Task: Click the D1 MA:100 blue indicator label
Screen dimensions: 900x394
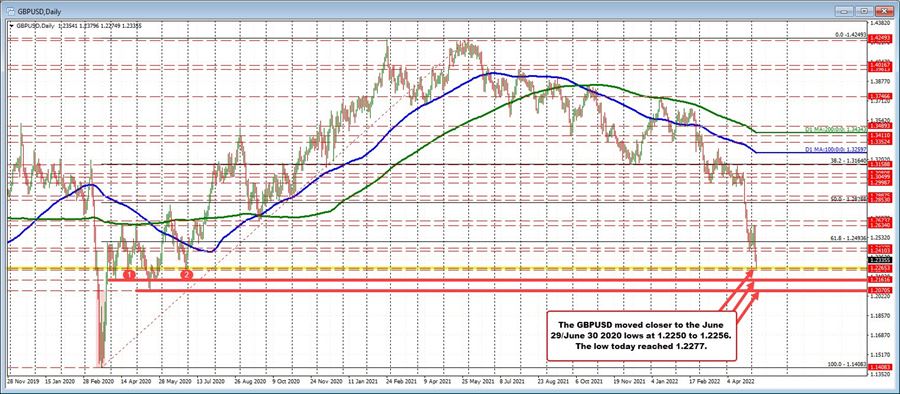Action: [x=836, y=148]
